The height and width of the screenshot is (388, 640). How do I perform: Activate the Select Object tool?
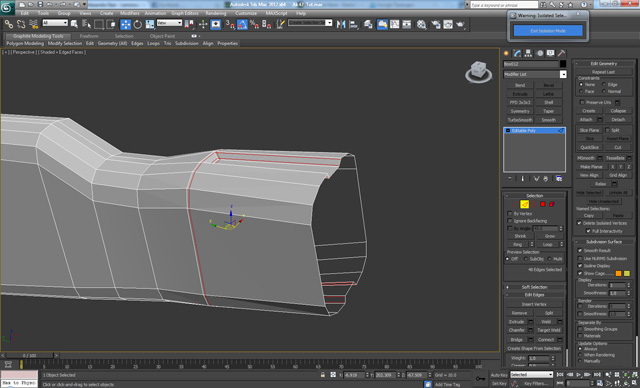coord(74,24)
